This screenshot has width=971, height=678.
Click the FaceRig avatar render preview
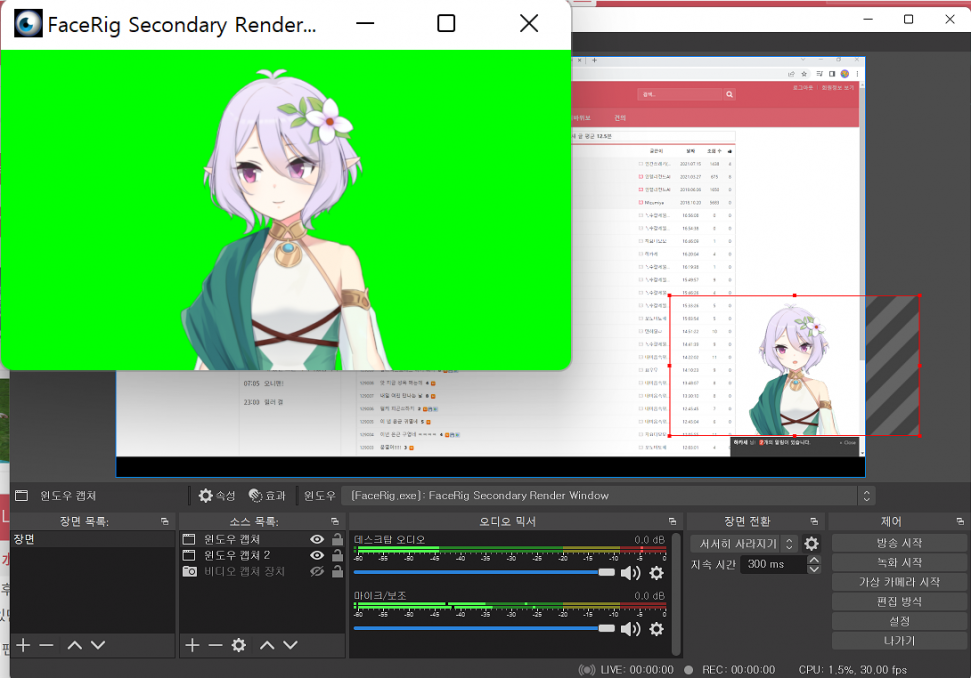285,210
